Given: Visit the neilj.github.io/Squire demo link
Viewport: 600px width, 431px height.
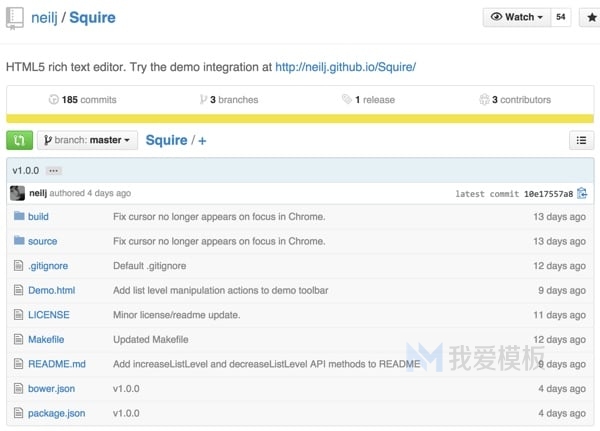Looking at the screenshot, I should (x=345, y=67).
